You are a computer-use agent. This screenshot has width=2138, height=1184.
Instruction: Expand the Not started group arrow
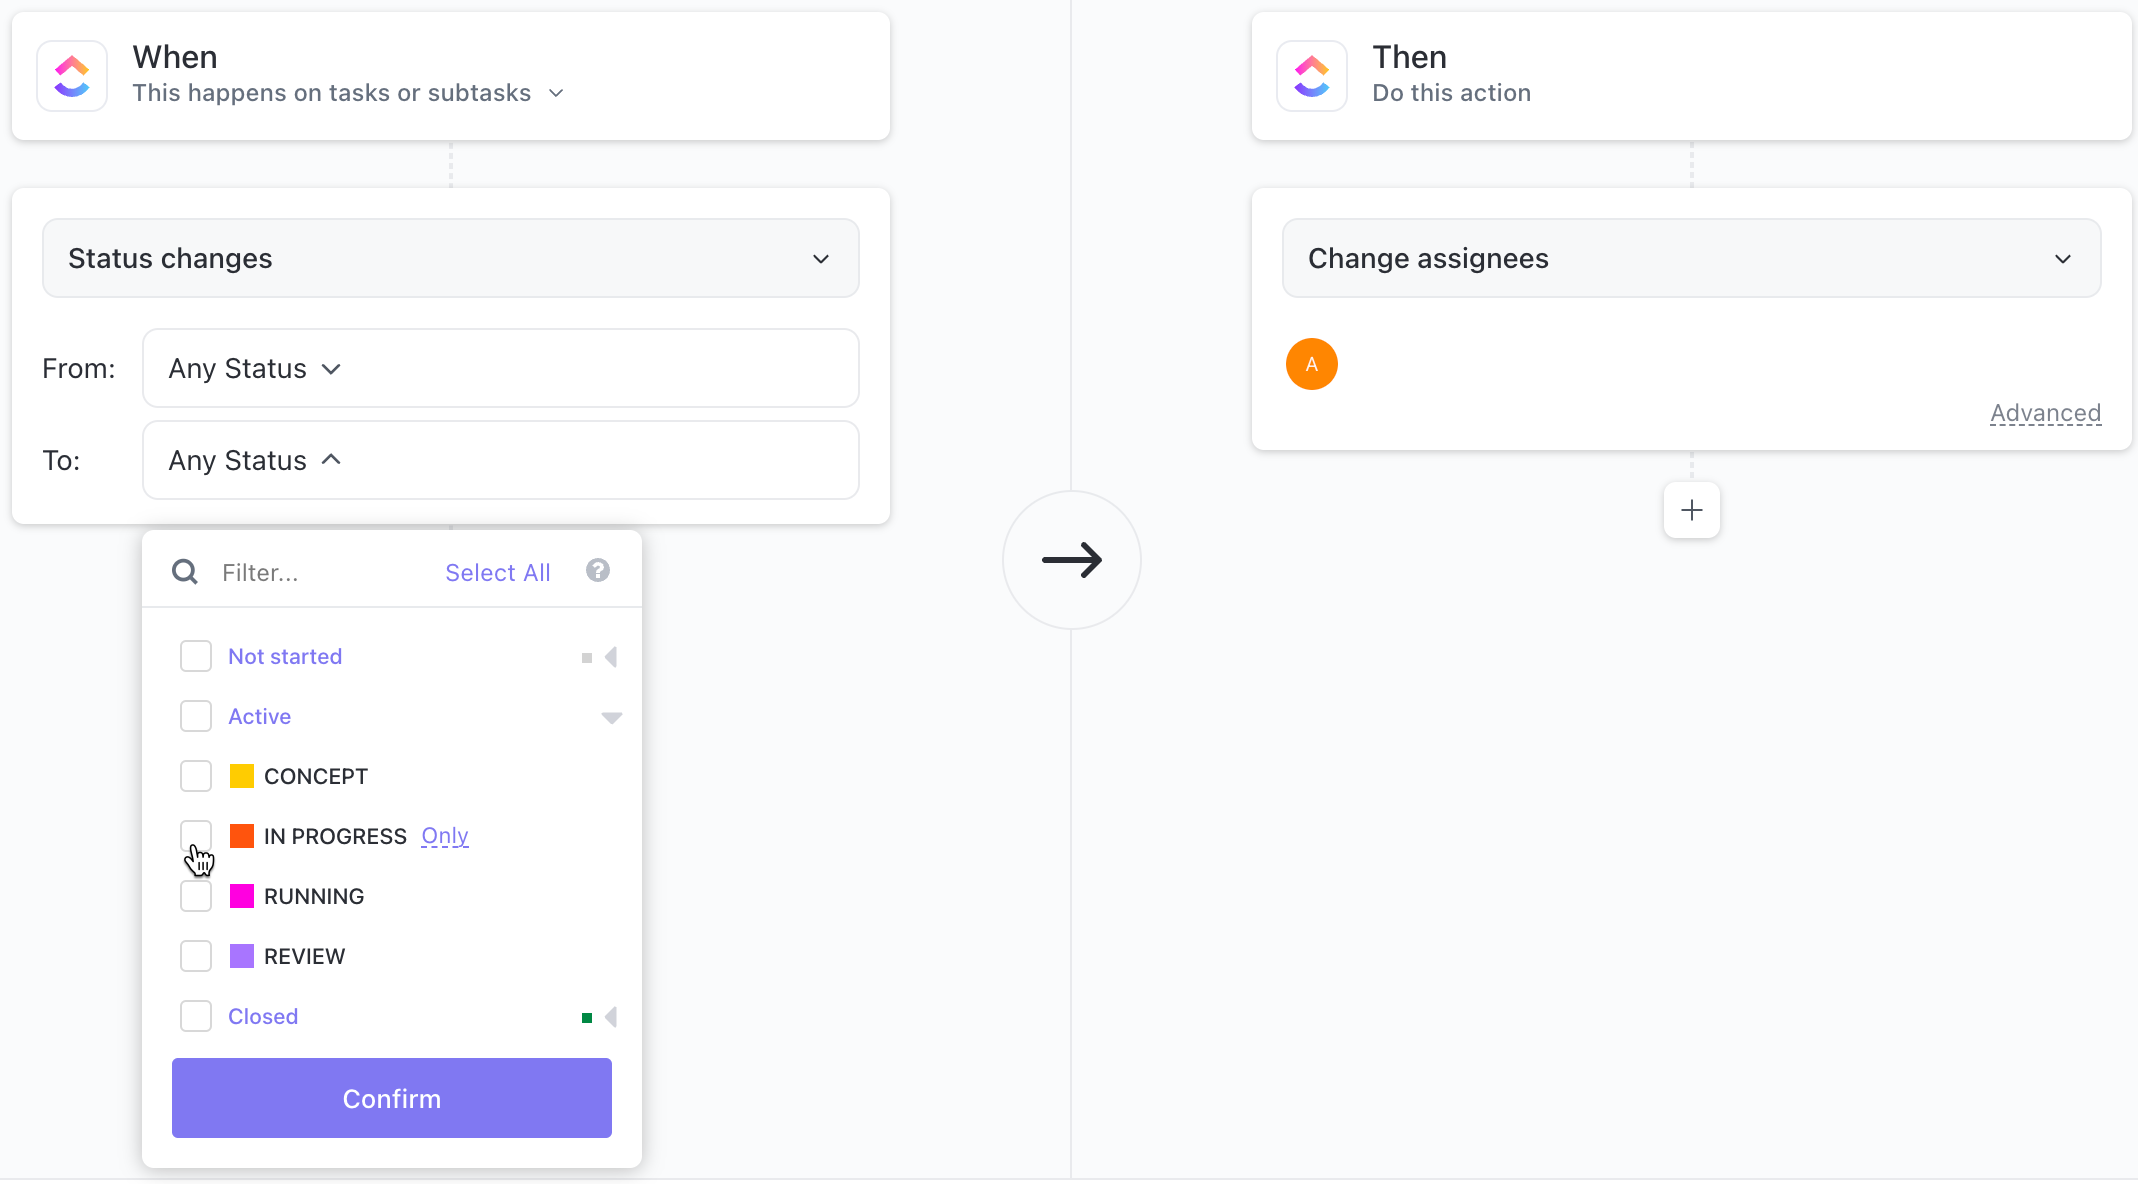pos(611,657)
